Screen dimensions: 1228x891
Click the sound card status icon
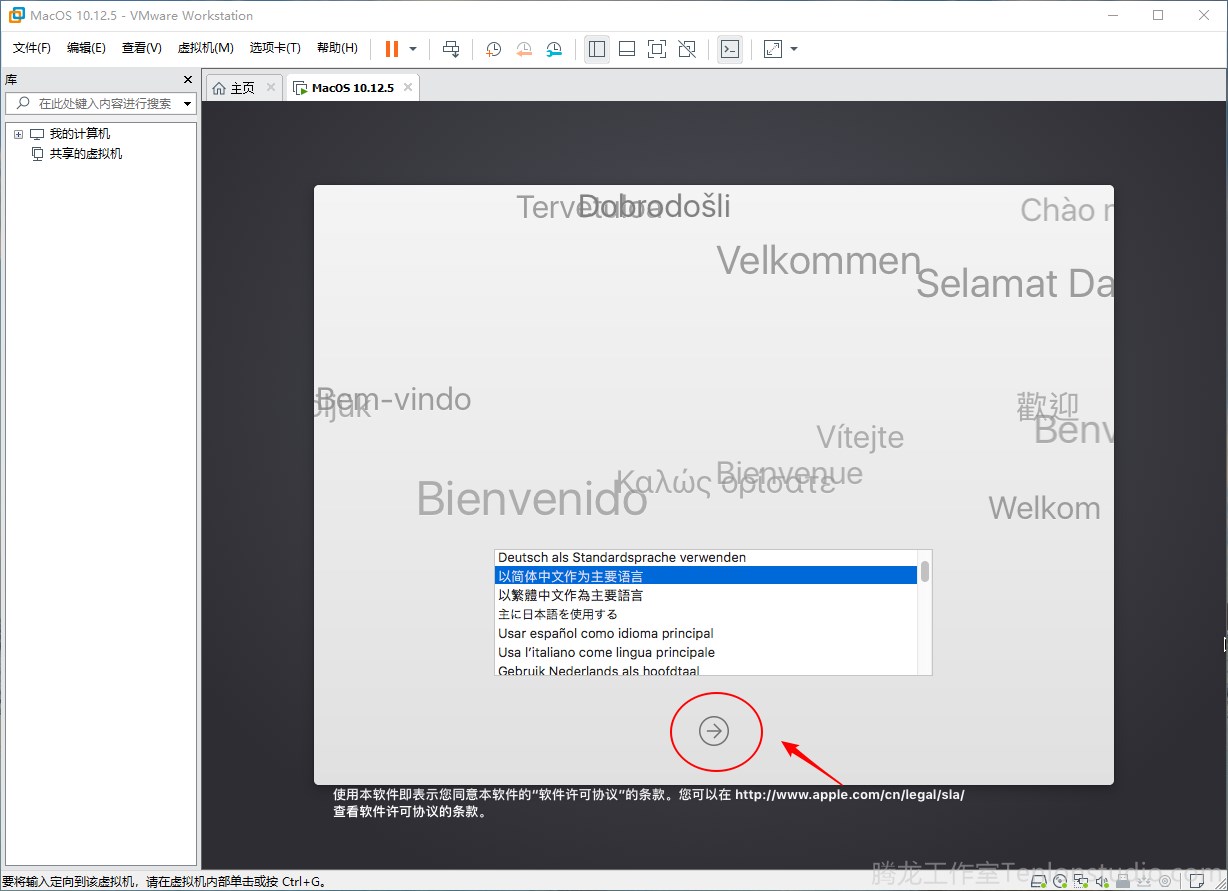point(1102,881)
